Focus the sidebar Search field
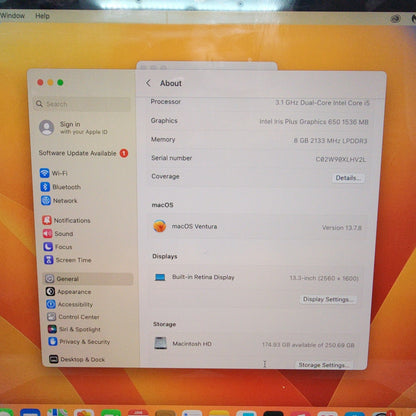Screen dimensions: 416x416 82,104
